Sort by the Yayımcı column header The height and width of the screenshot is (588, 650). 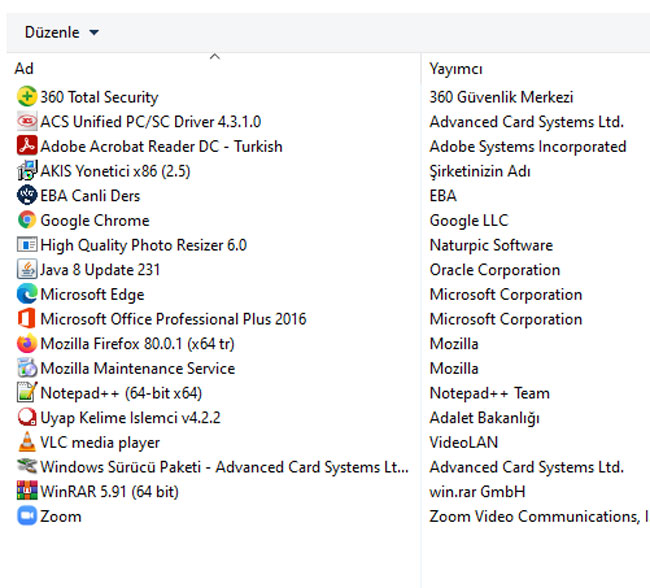(x=536, y=68)
